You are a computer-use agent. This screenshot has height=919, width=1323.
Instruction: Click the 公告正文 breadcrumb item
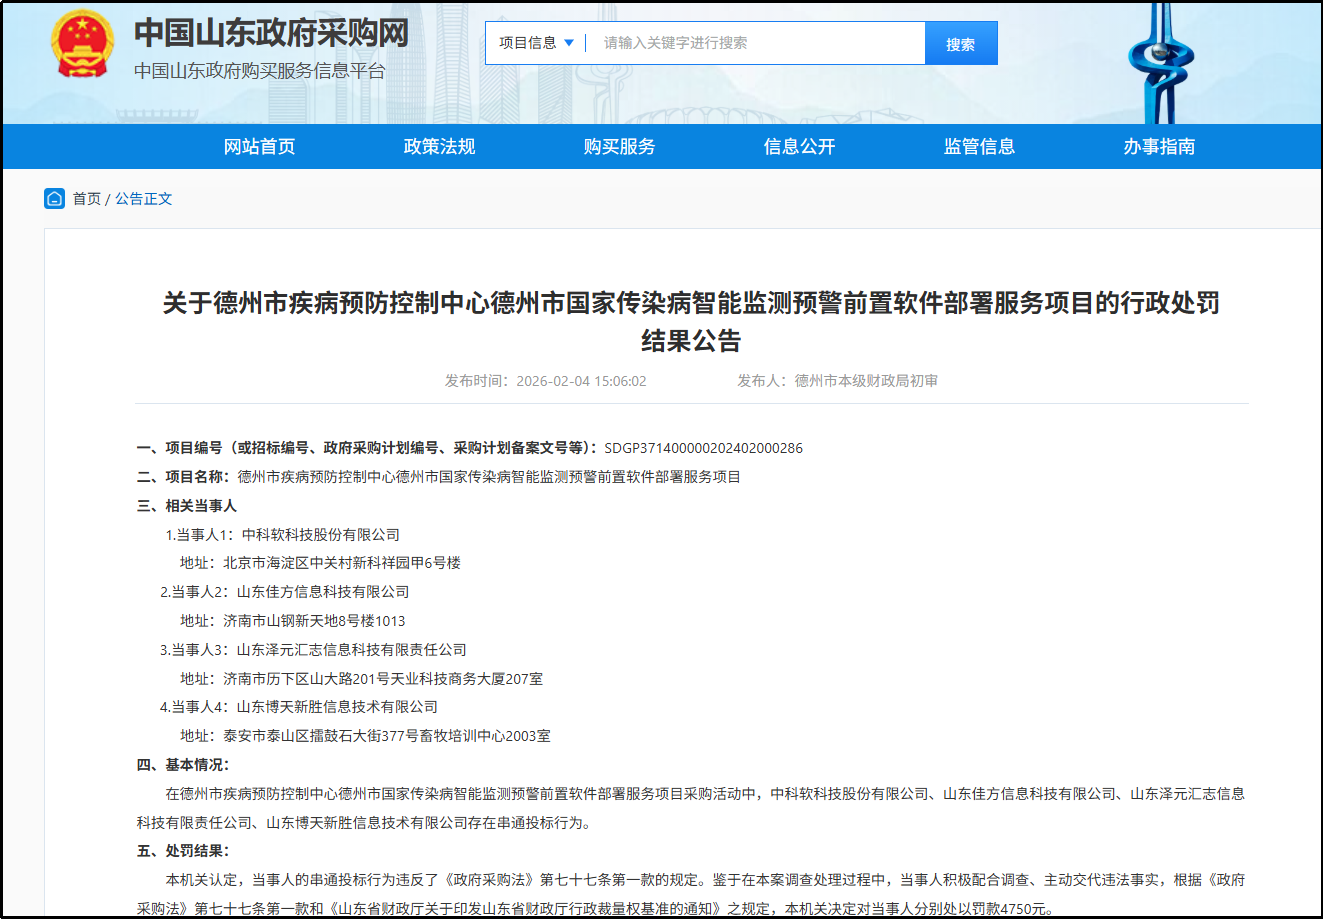click(143, 198)
